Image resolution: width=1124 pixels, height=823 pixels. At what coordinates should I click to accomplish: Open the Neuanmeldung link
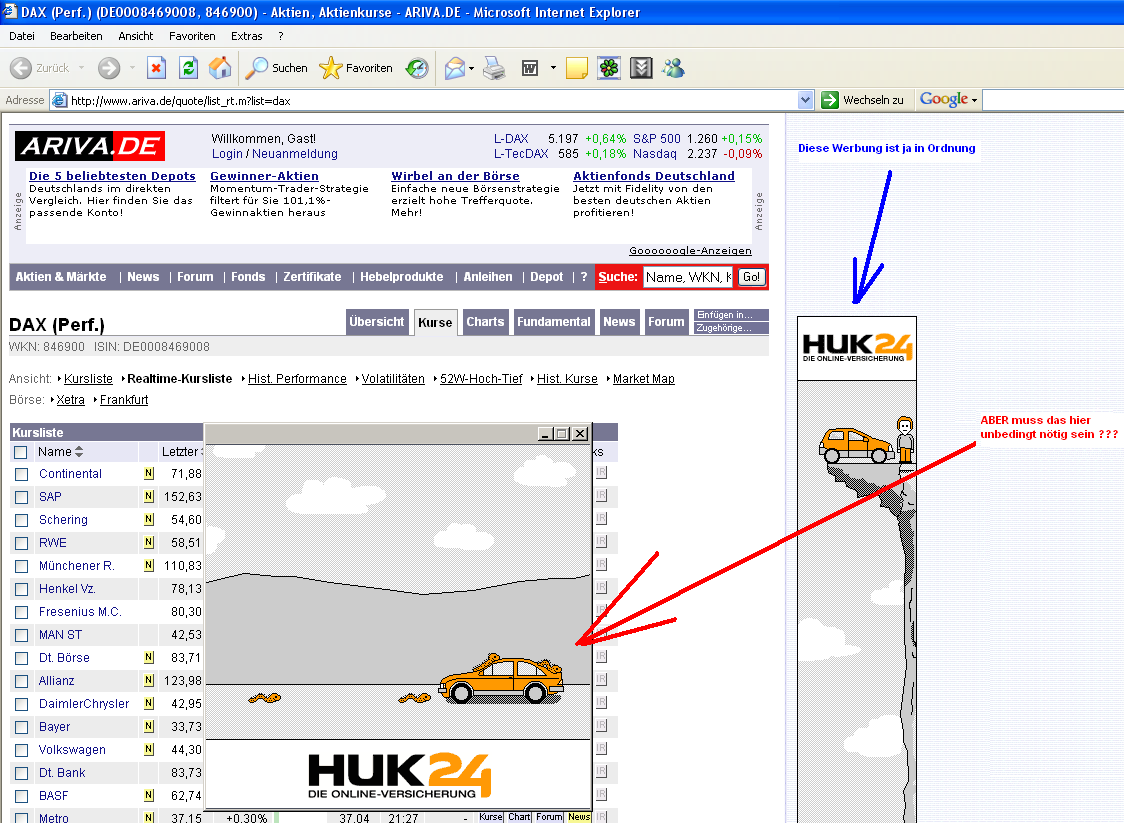pos(295,153)
